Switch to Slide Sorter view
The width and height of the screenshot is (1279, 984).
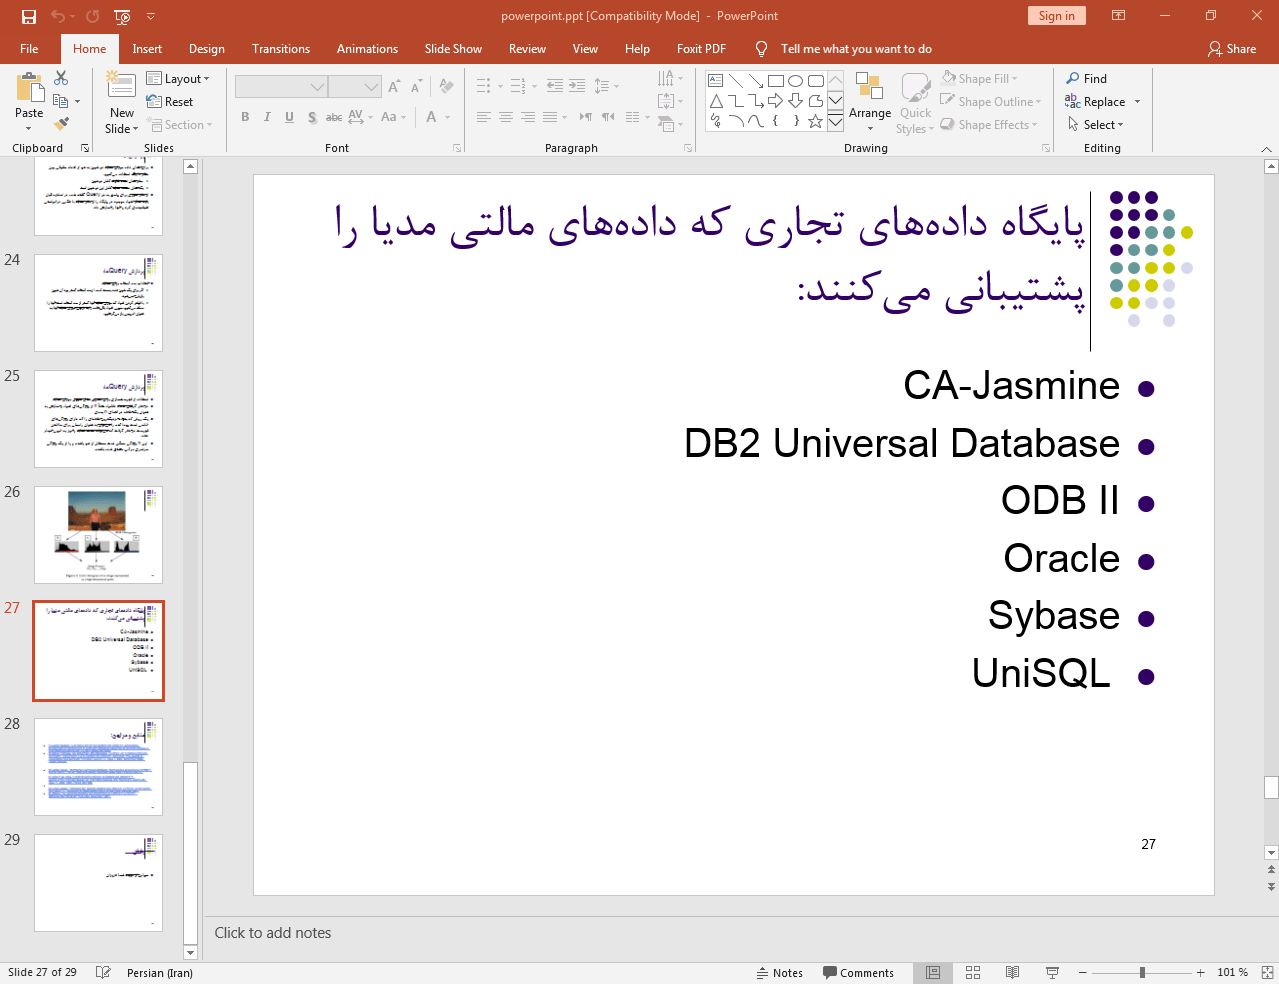(973, 972)
